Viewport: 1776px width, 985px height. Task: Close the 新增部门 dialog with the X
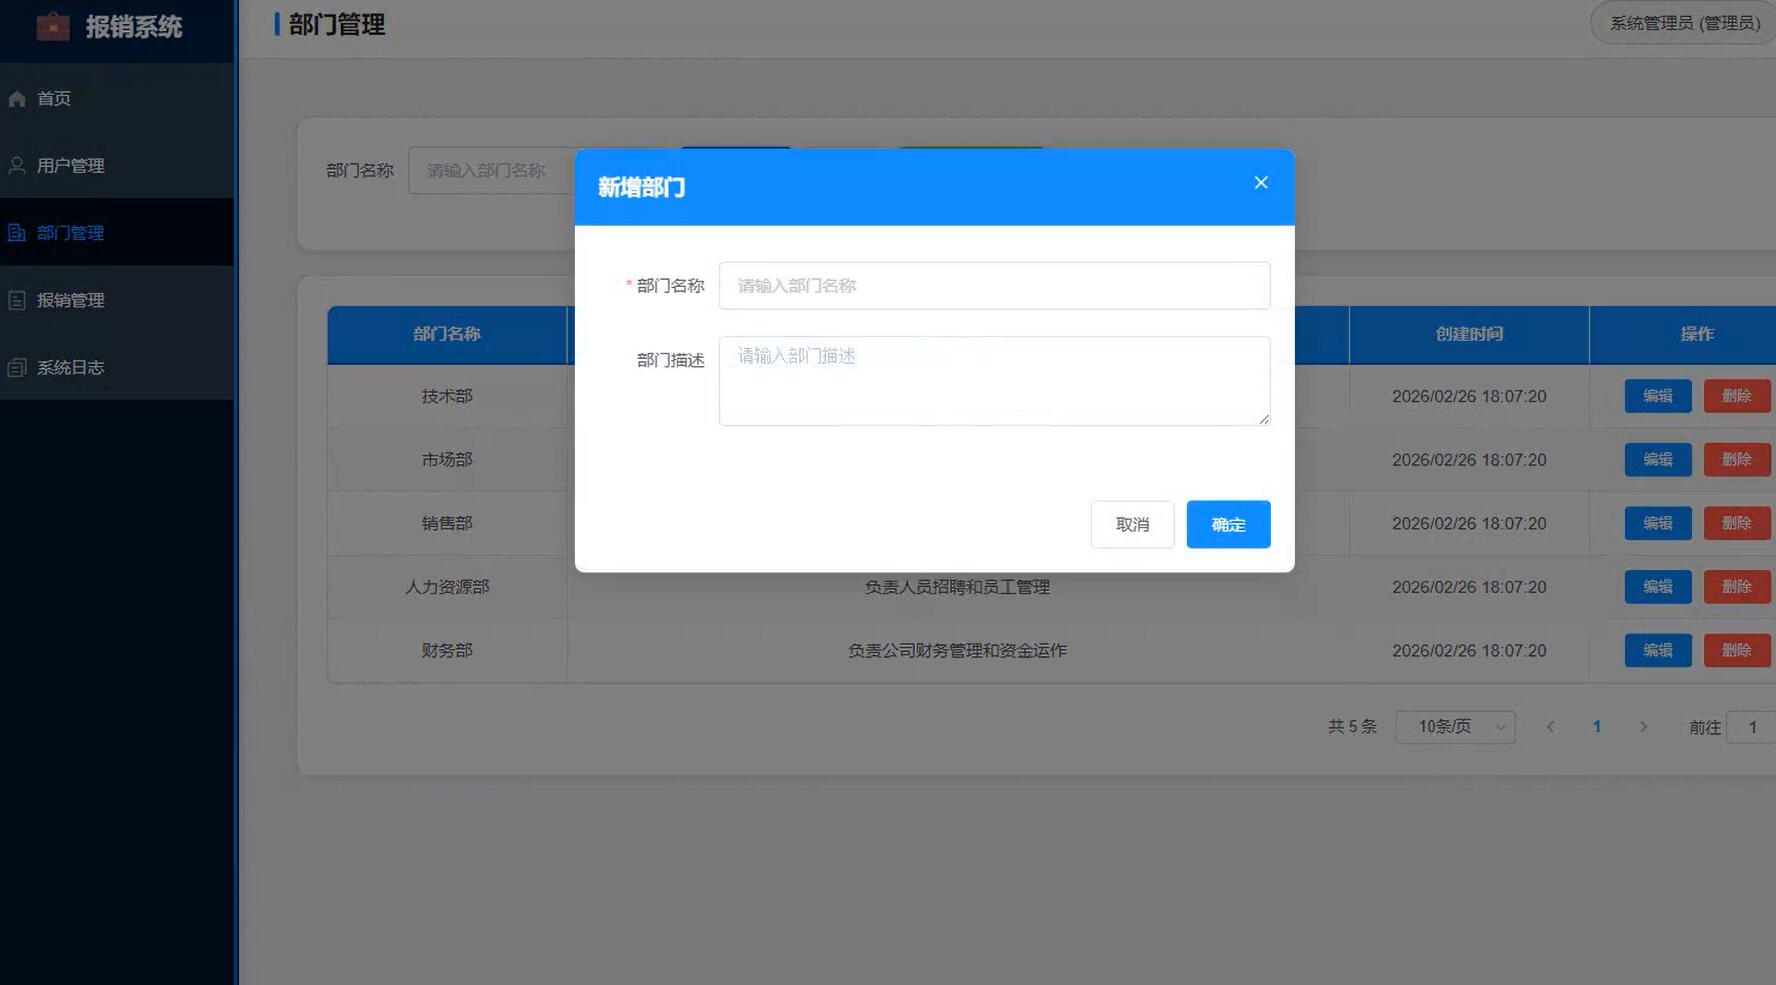[x=1261, y=182]
